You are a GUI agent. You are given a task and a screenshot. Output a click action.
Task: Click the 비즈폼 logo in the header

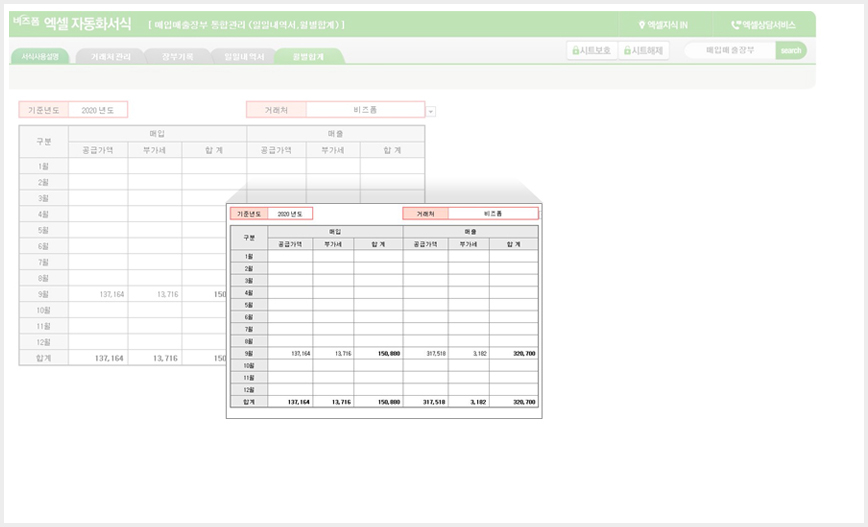click(26, 21)
